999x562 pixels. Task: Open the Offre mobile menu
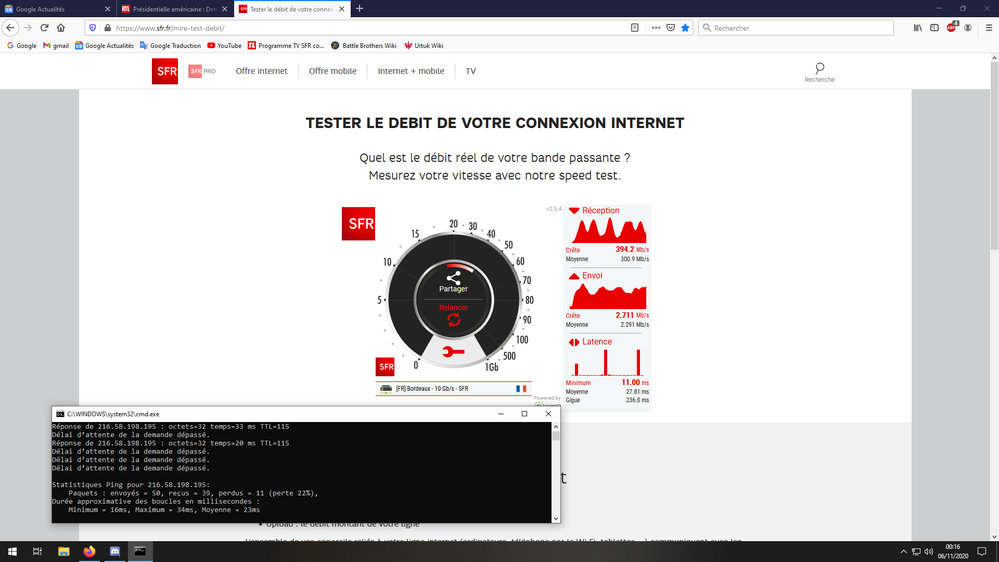(x=333, y=71)
